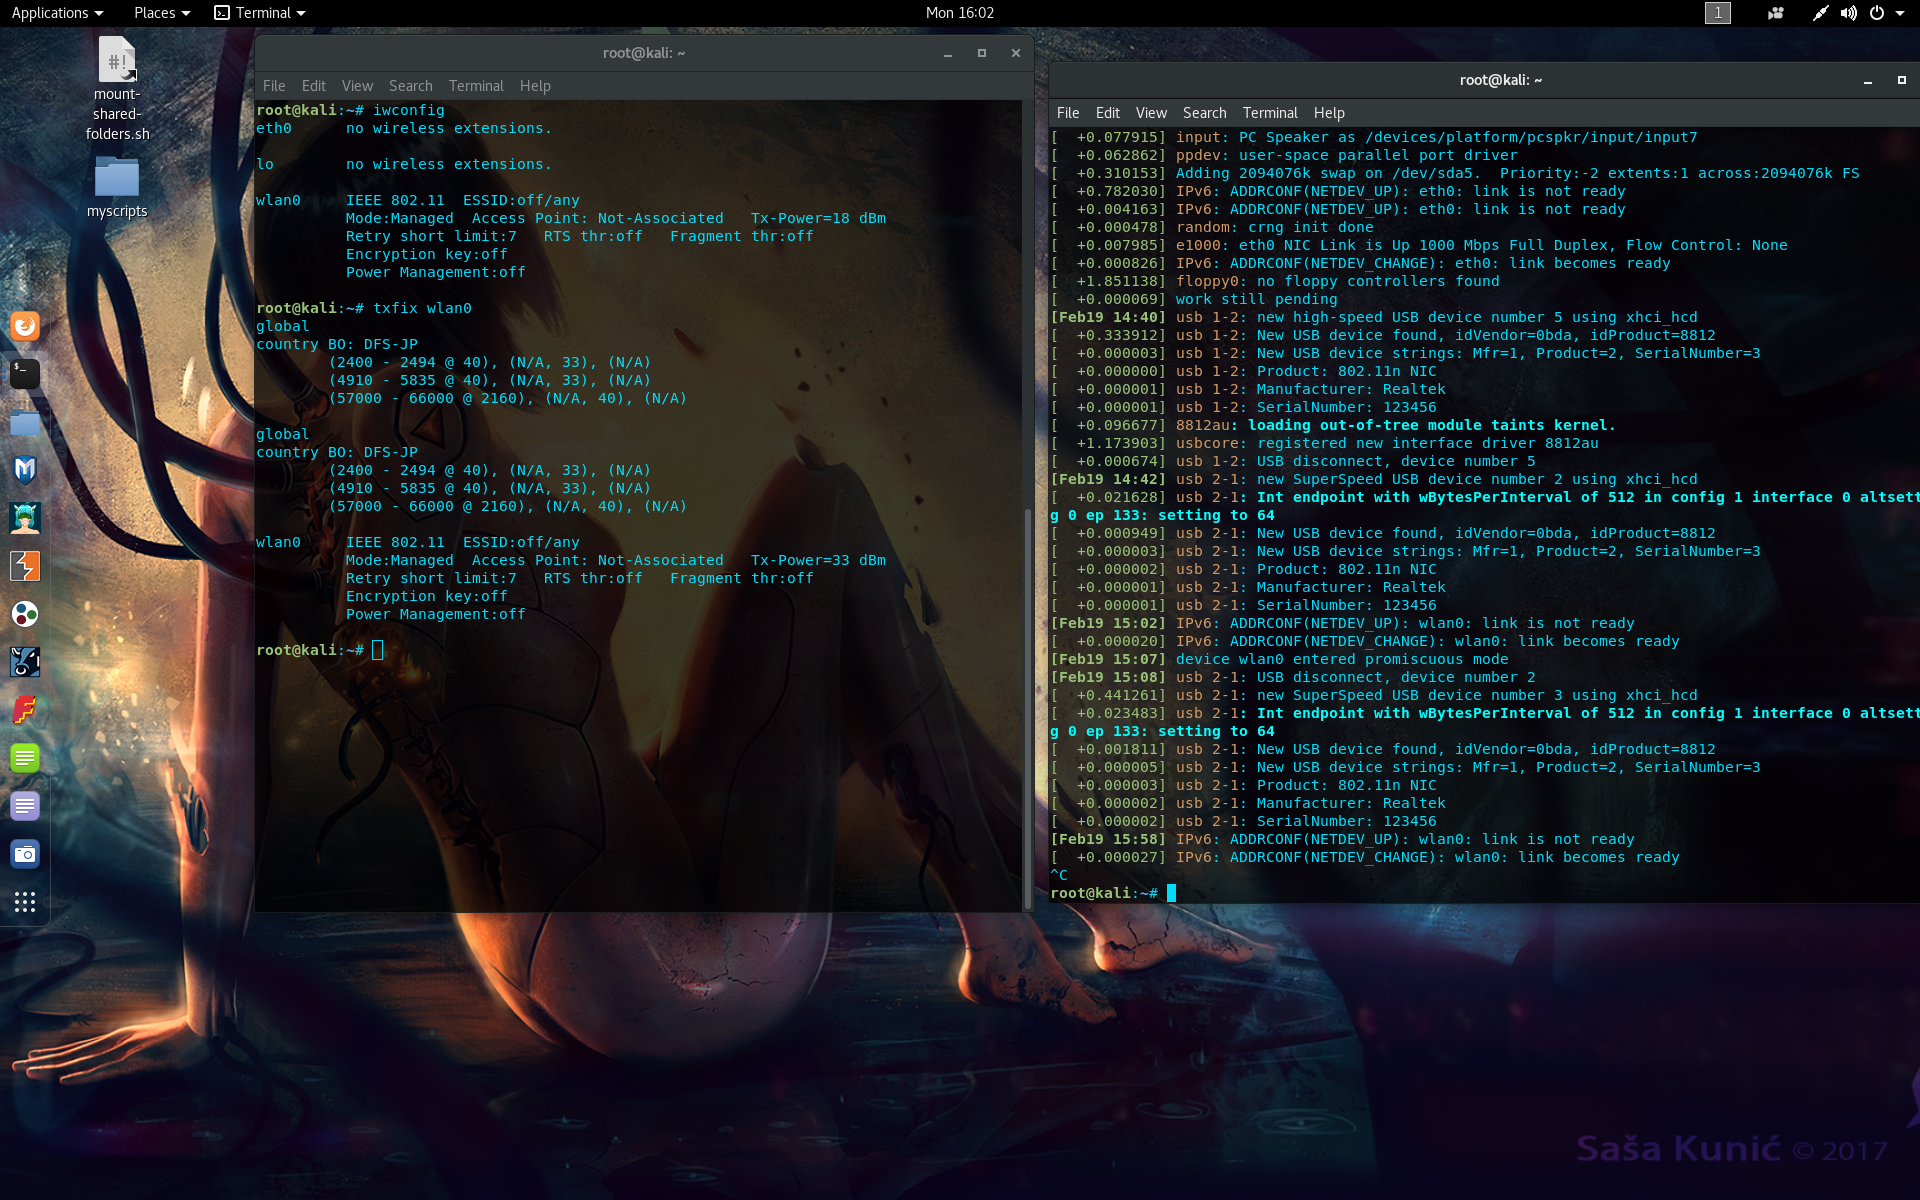Open File menu in right terminal
Viewport: 1920px width, 1200px height.
click(x=1068, y=113)
